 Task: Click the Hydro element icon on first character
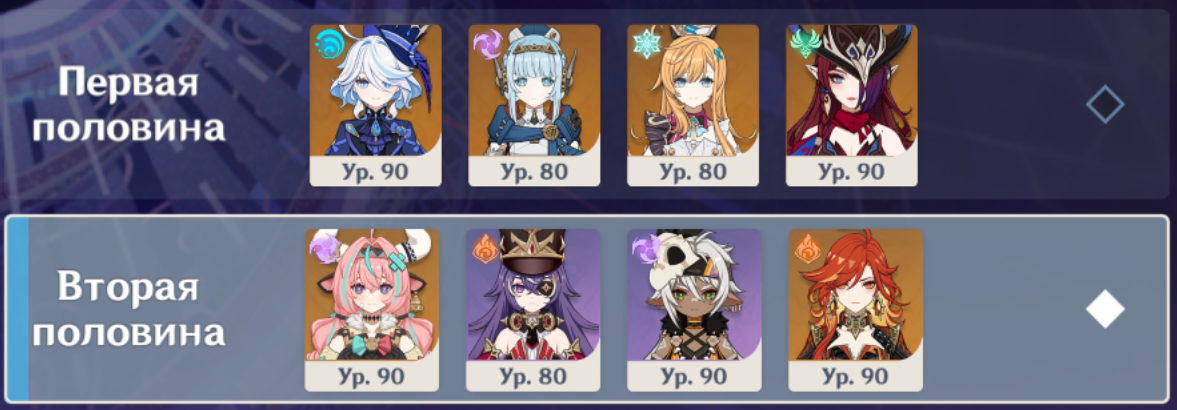[x=328, y=44]
